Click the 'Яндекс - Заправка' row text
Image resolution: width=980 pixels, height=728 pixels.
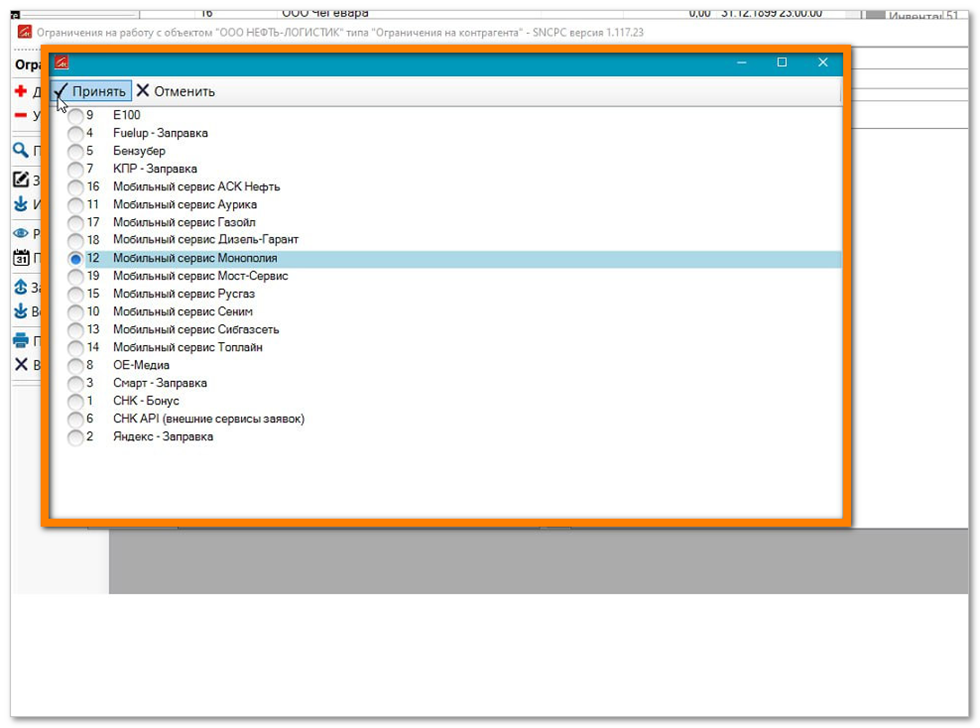click(163, 437)
